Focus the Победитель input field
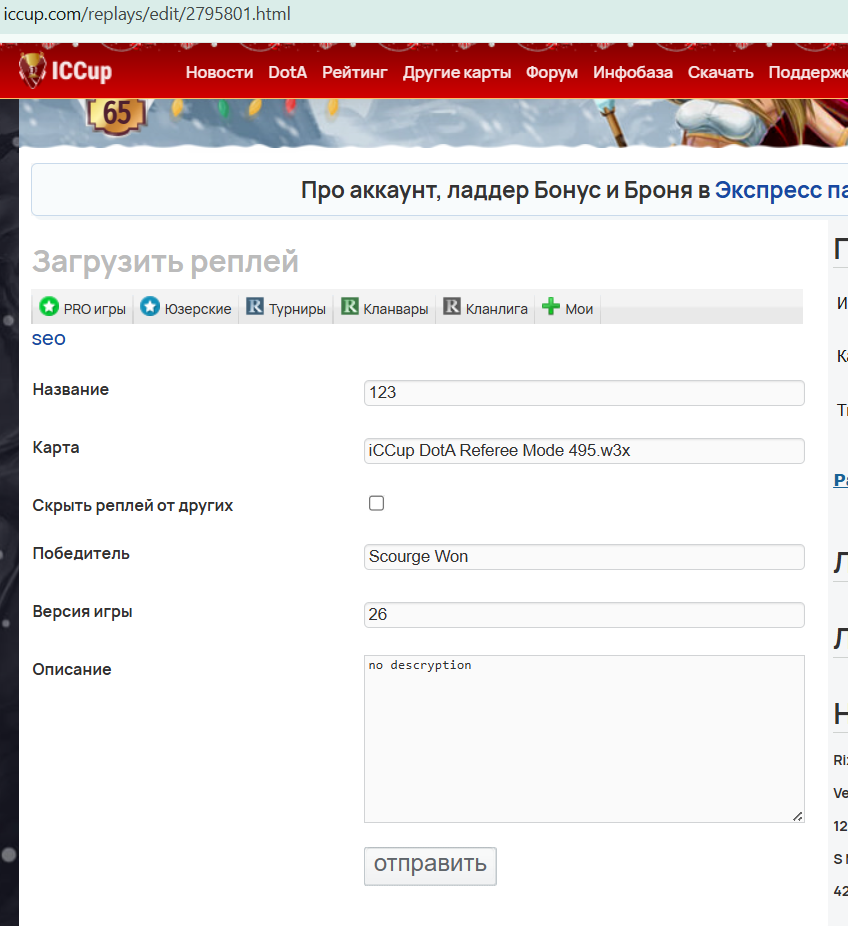Image resolution: width=848 pixels, height=926 pixels. click(584, 557)
